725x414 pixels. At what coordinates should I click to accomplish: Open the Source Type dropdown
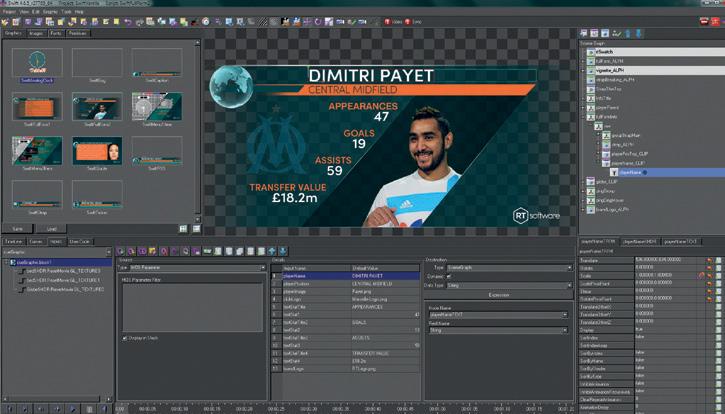click(197, 268)
